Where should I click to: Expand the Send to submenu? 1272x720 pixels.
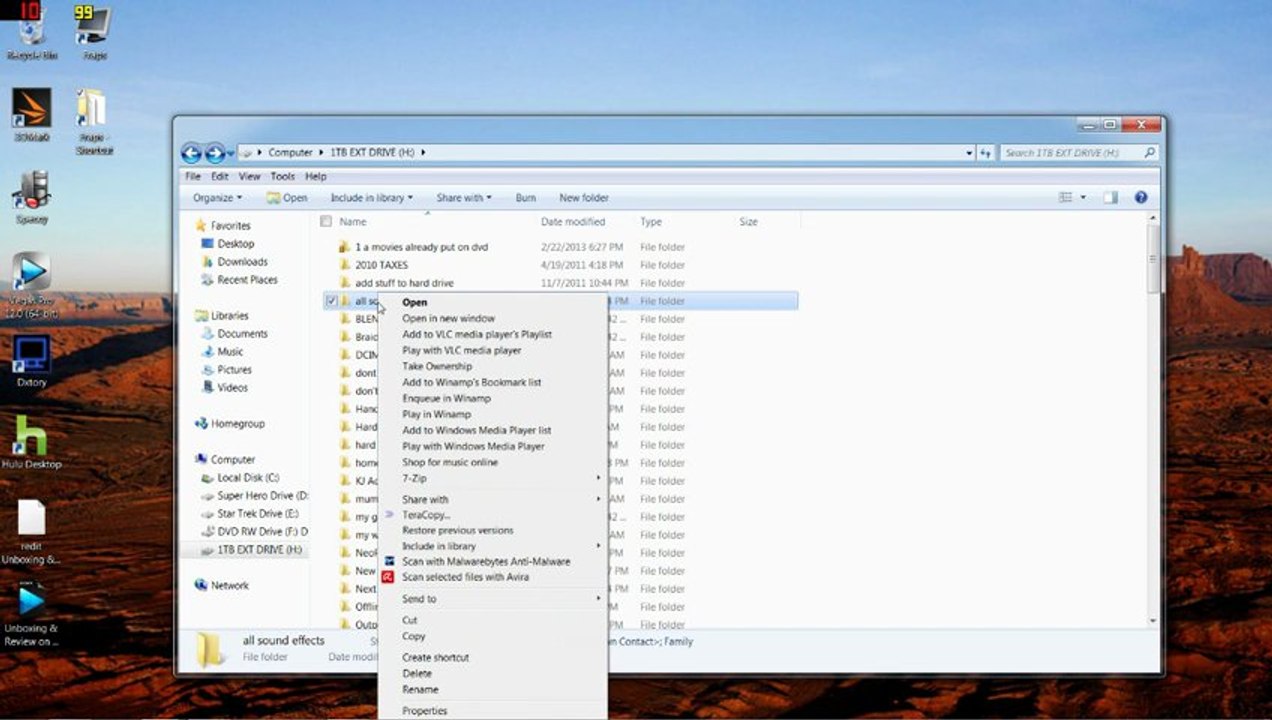click(x=492, y=599)
